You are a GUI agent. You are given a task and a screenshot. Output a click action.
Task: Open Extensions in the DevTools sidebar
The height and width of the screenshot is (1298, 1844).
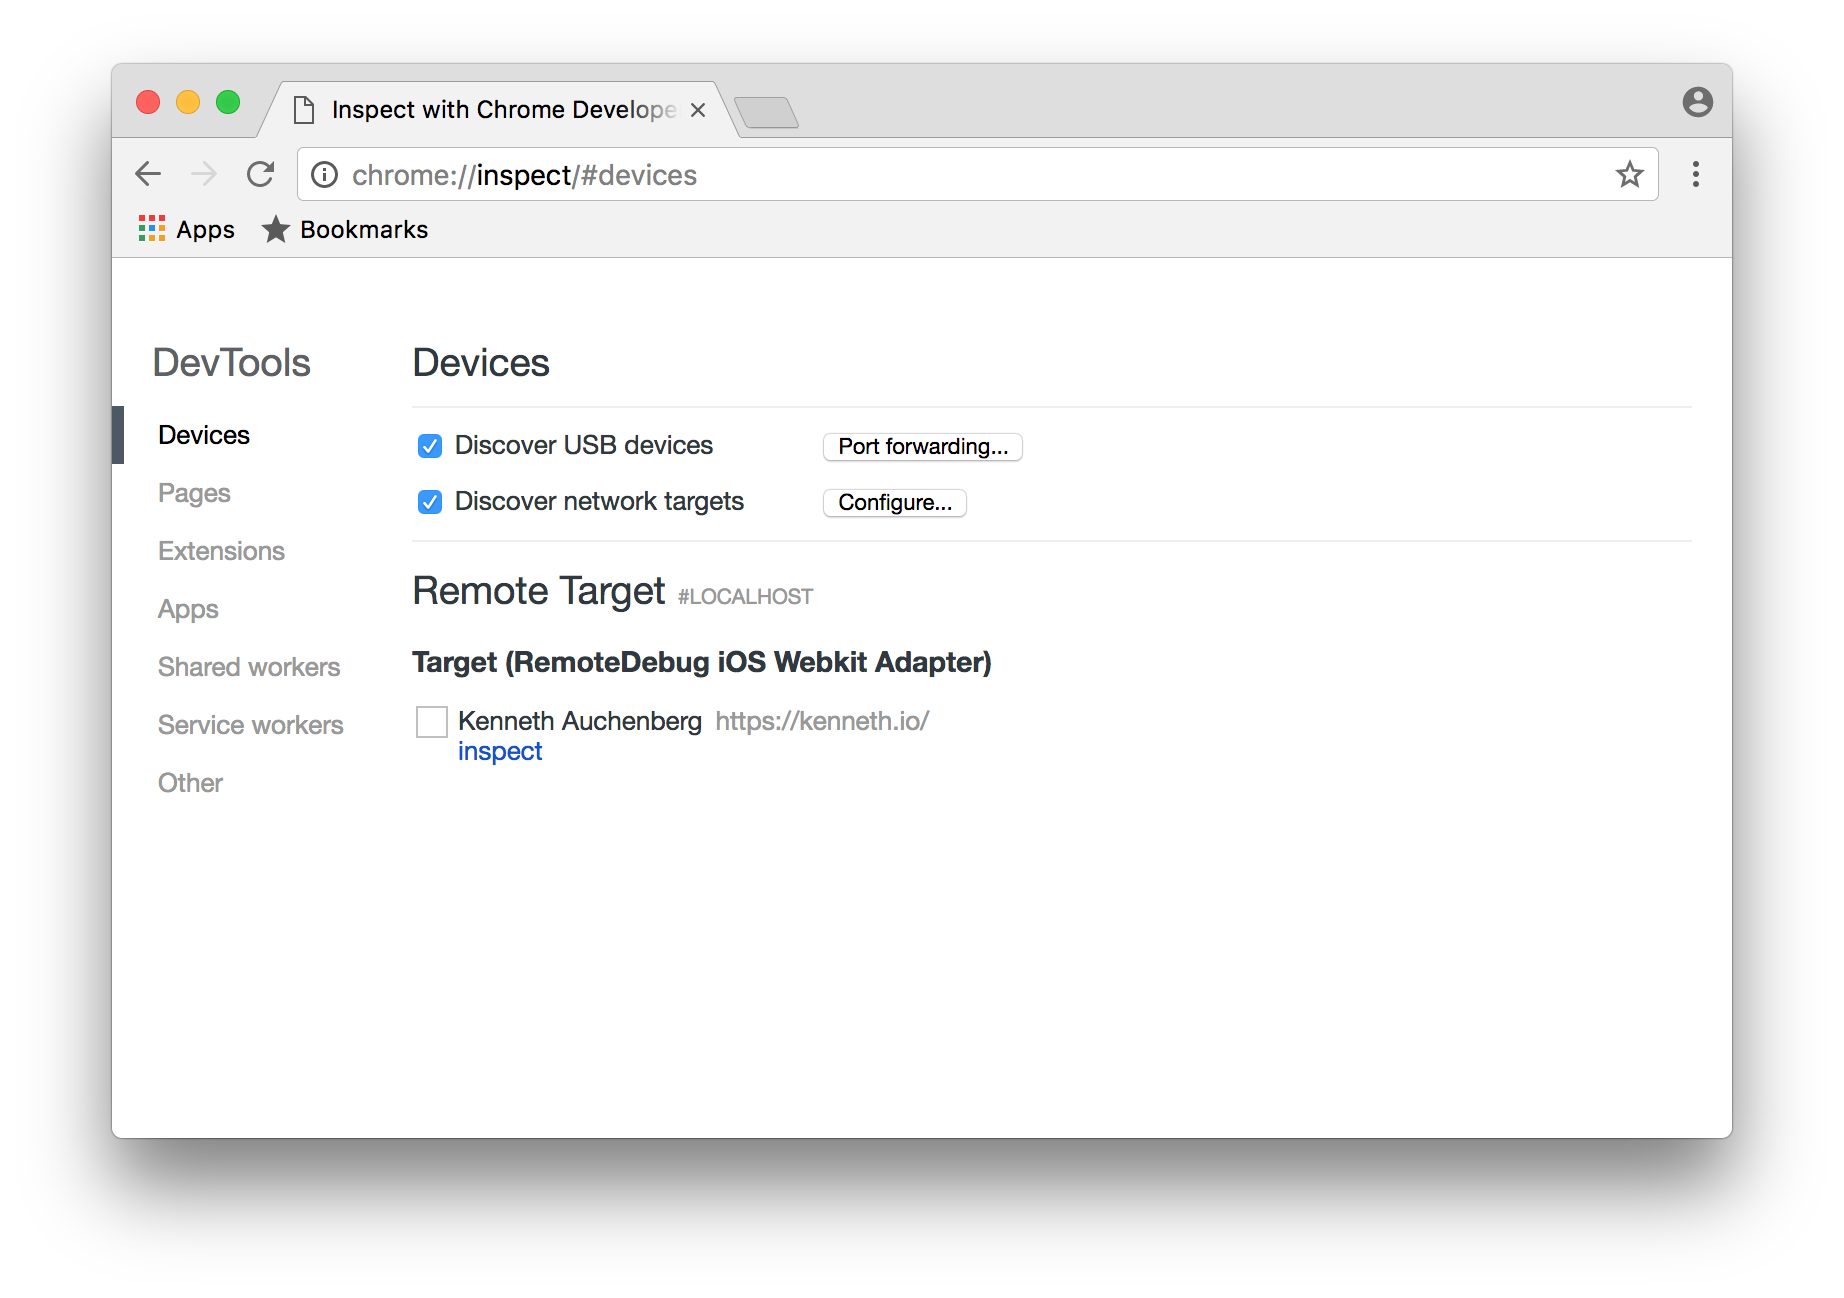pyautogui.click(x=221, y=551)
